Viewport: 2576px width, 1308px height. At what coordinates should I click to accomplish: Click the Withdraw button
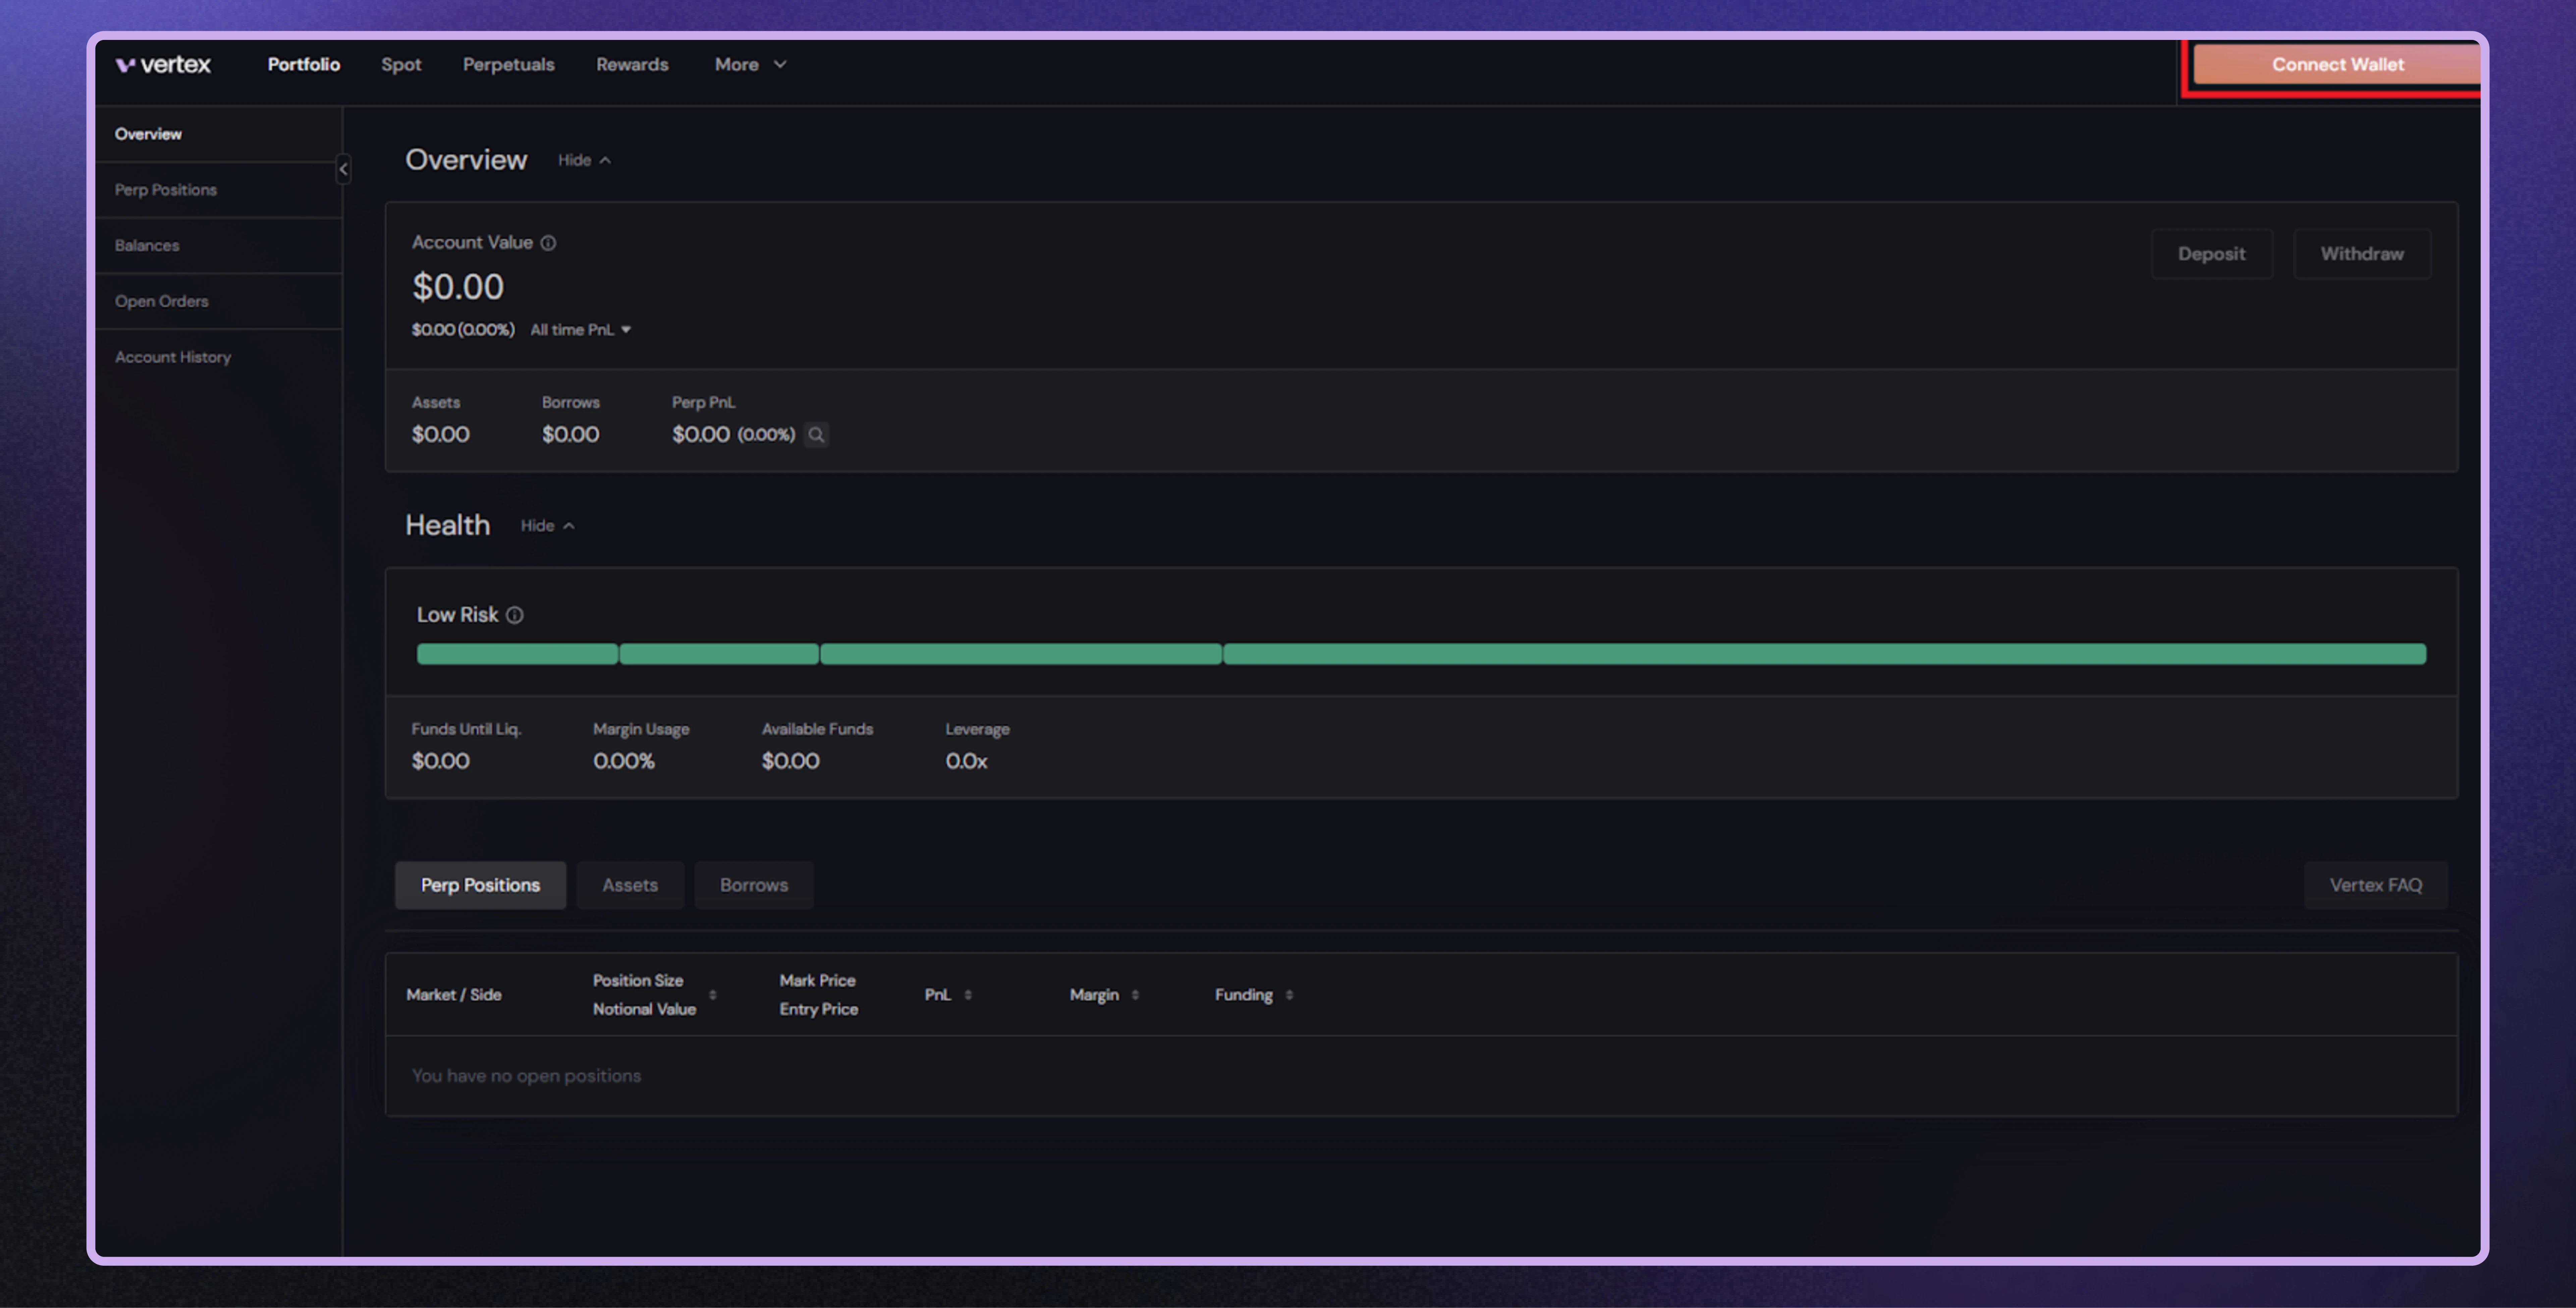pos(2362,254)
